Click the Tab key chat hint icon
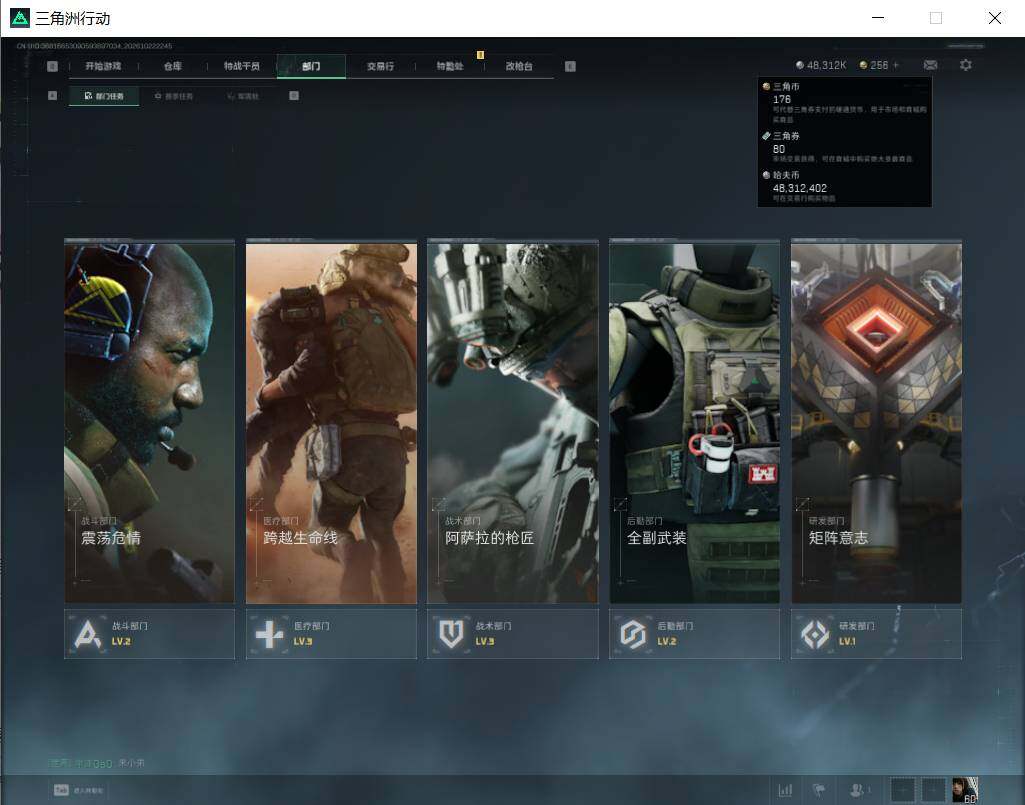This screenshot has height=805, width=1025. point(61,790)
